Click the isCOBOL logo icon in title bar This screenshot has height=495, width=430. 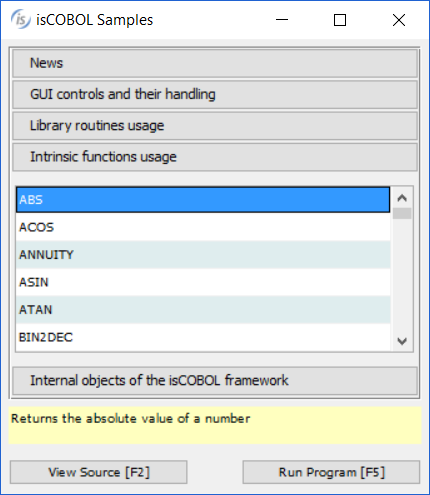click(20, 20)
